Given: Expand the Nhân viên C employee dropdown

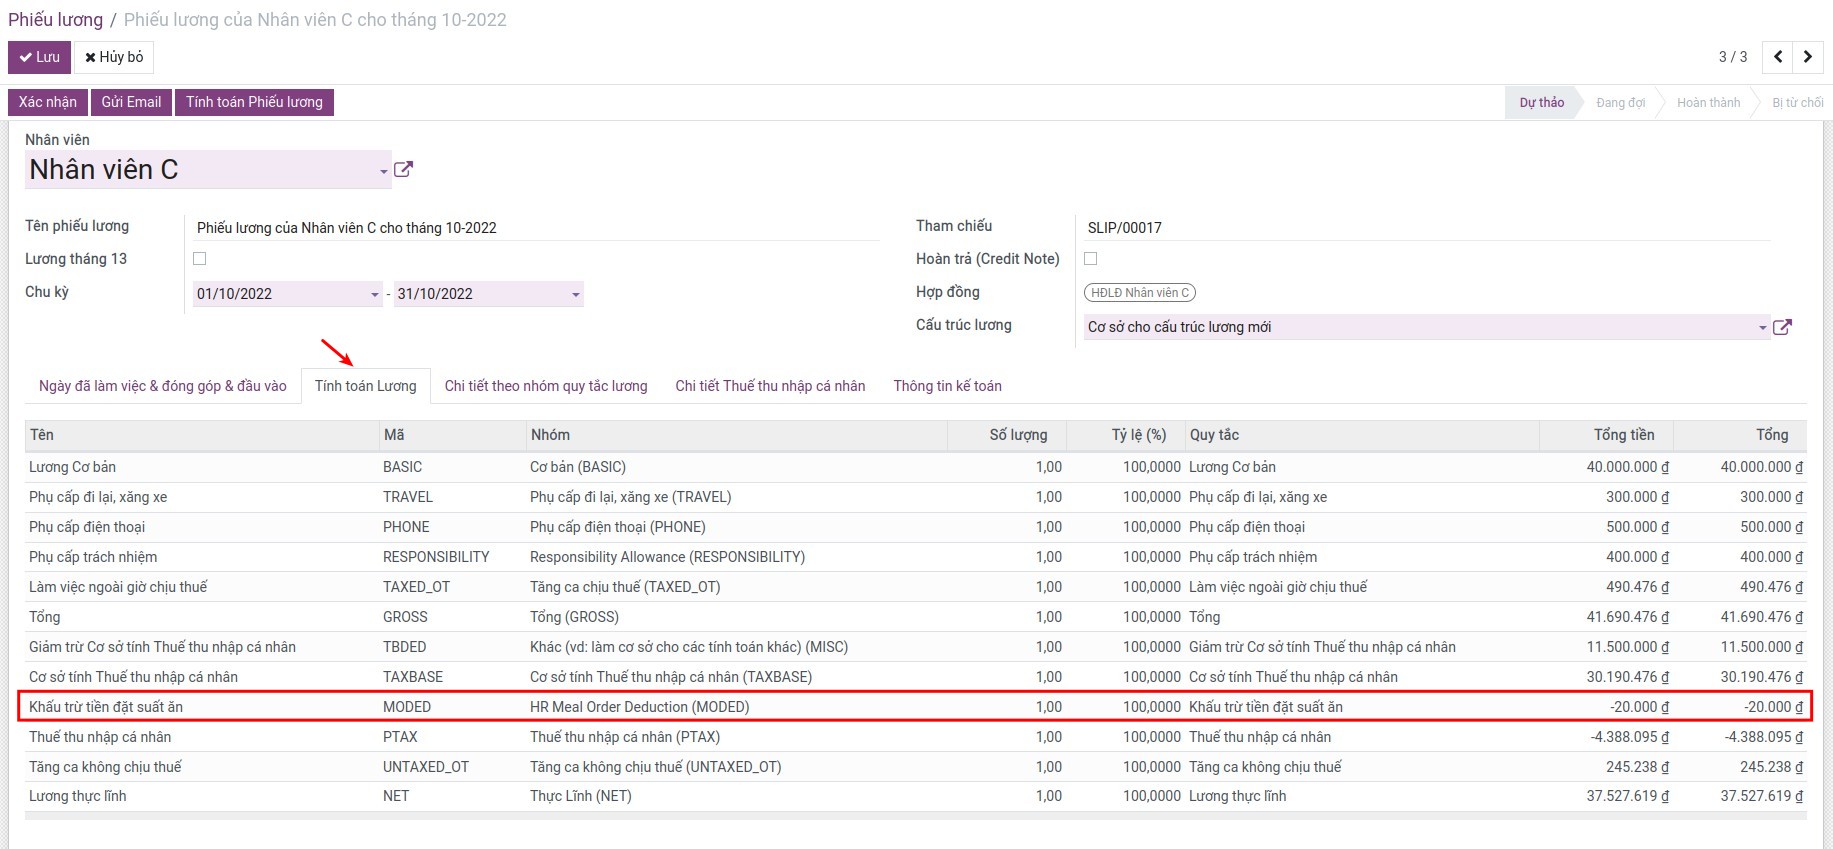Looking at the screenshot, I should pyautogui.click(x=383, y=172).
